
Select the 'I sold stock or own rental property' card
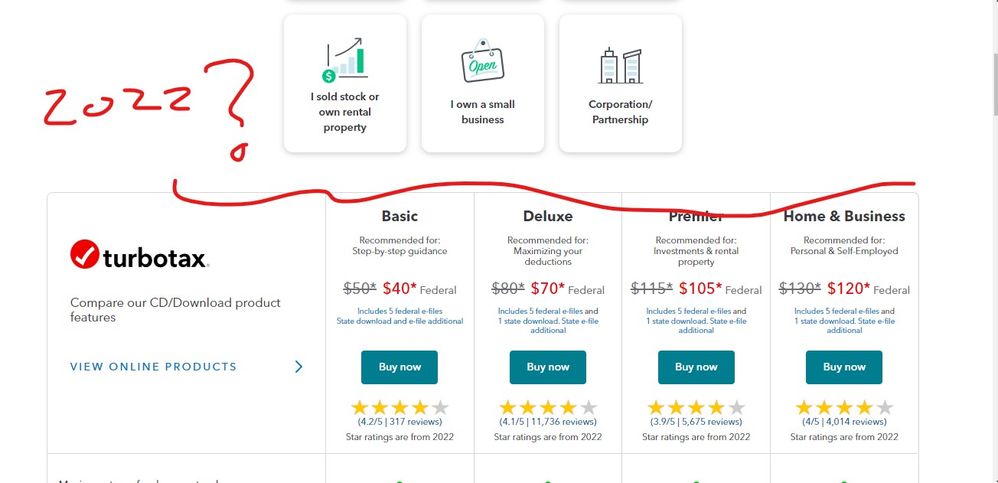tap(345, 83)
